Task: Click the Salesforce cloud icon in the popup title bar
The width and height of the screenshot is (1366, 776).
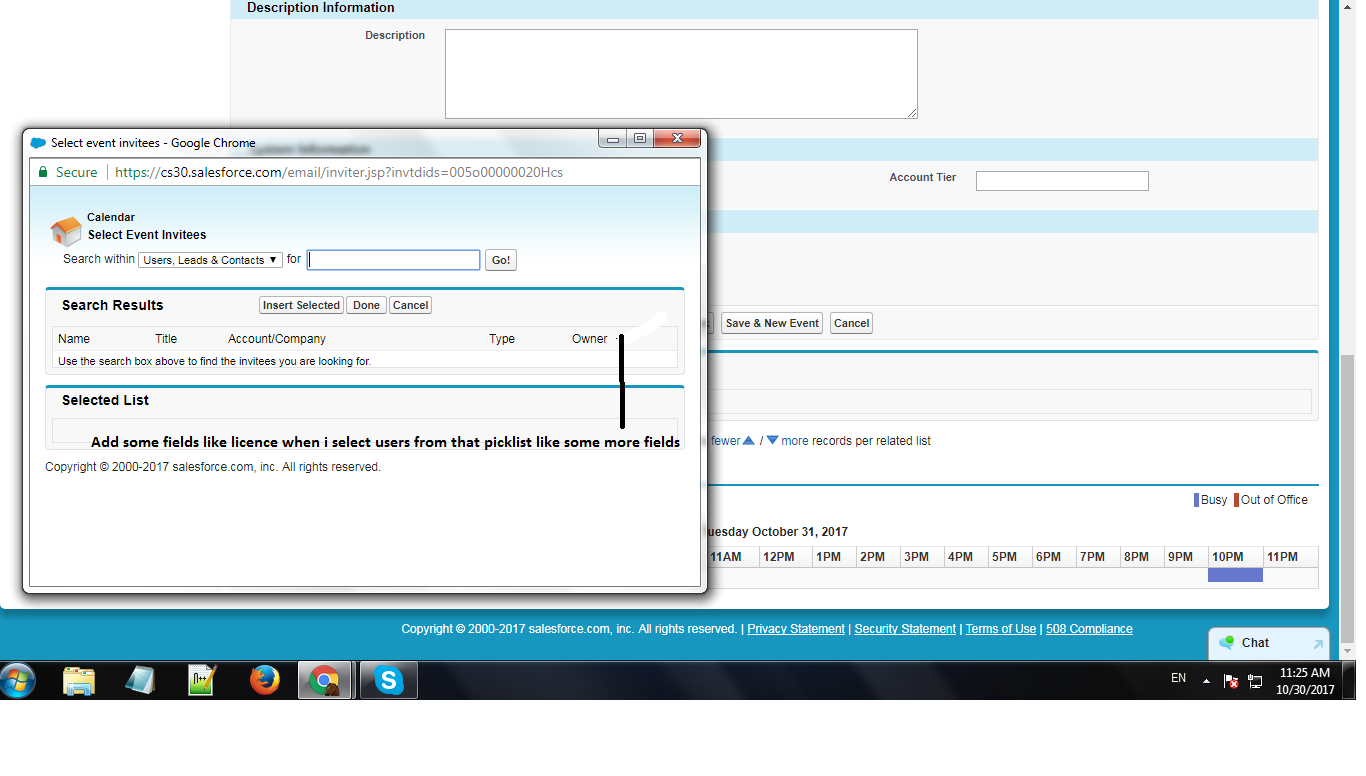Action: click(x=38, y=143)
